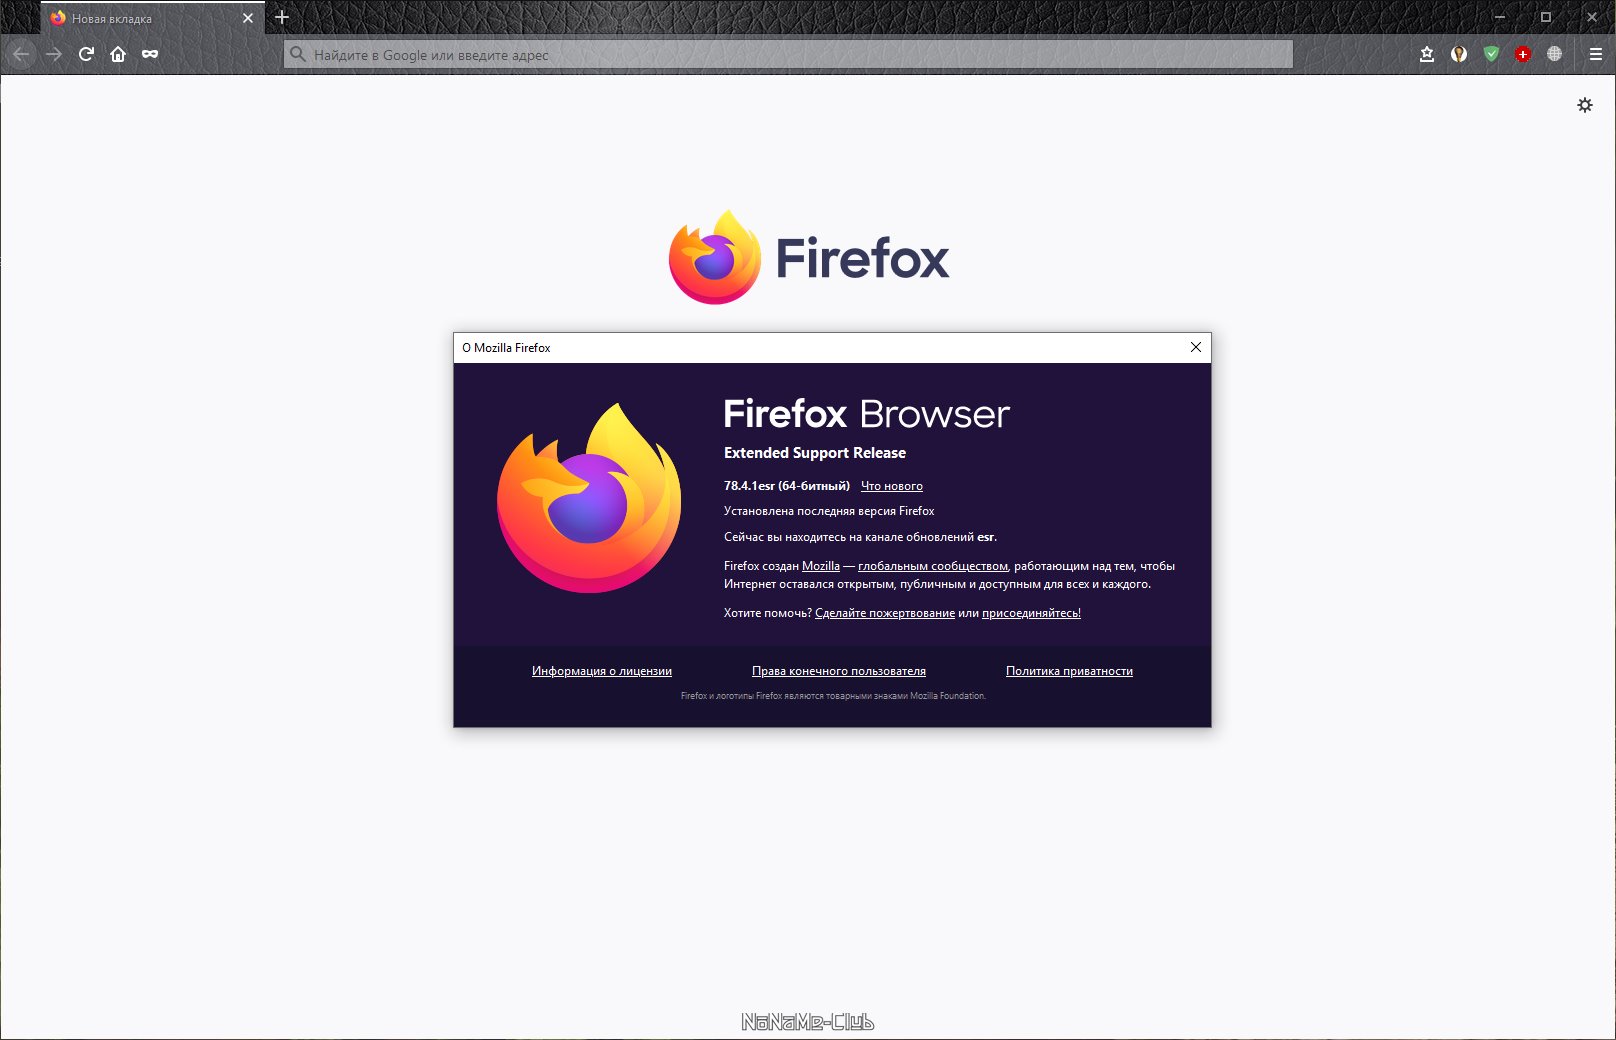
Task: Click the Extended Support Release text
Action: coord(815,453)
